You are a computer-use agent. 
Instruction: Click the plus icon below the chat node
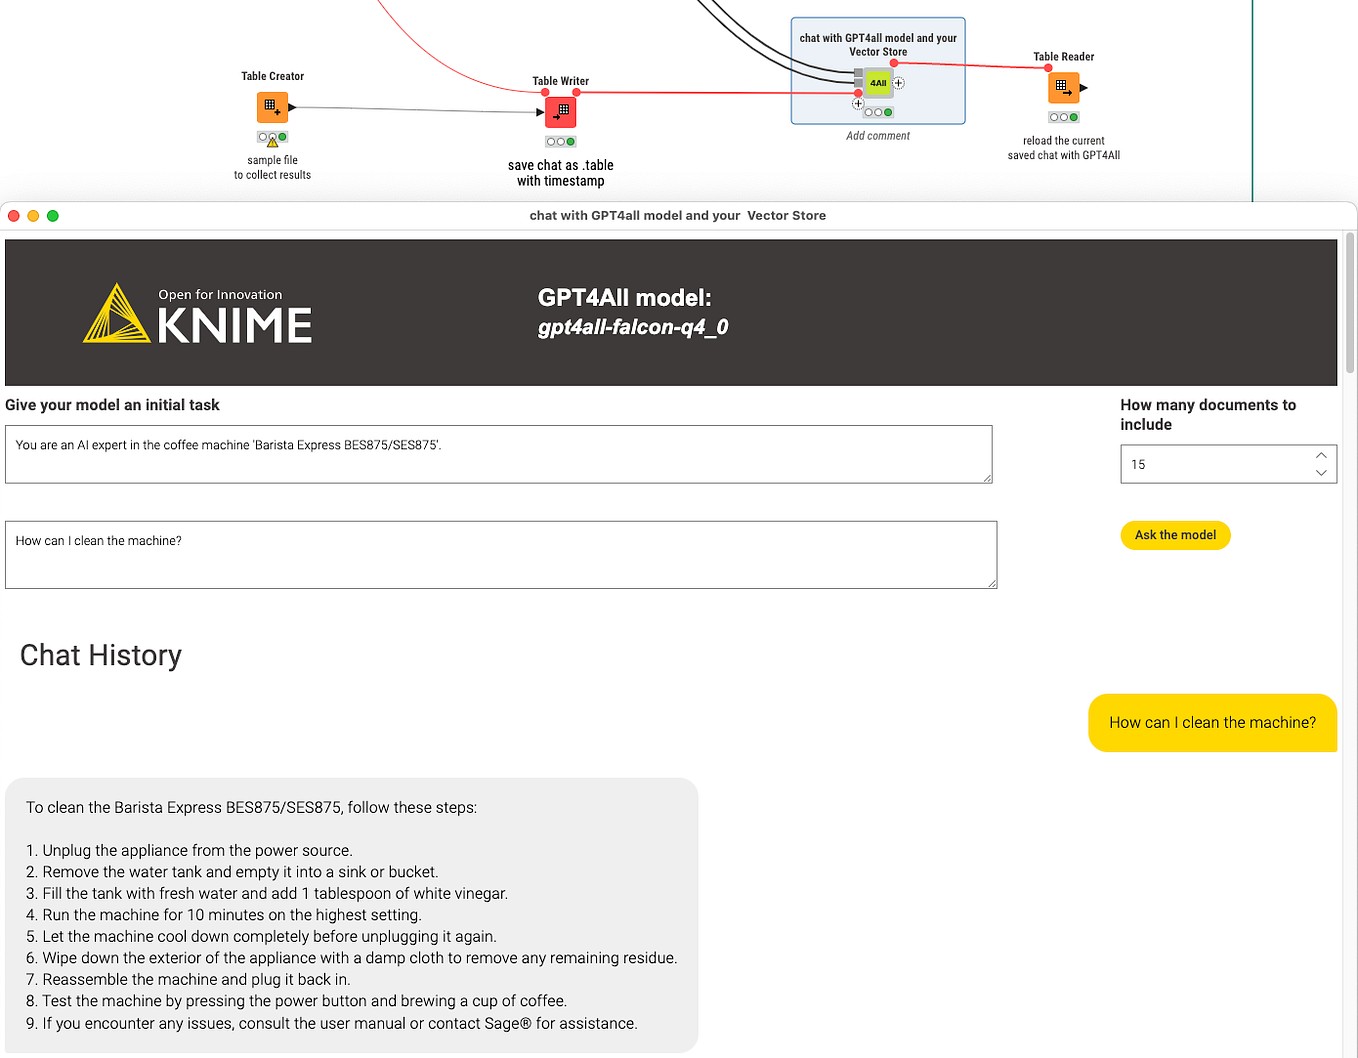pos(858,103)
